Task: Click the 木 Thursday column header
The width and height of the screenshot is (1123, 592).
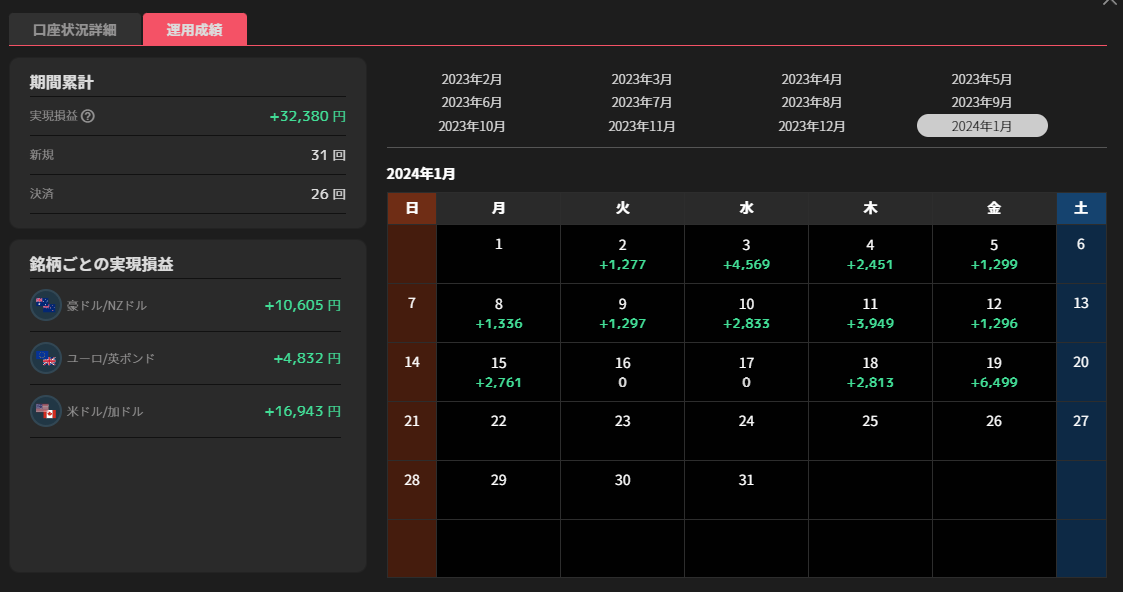Action: click(870, 208)
